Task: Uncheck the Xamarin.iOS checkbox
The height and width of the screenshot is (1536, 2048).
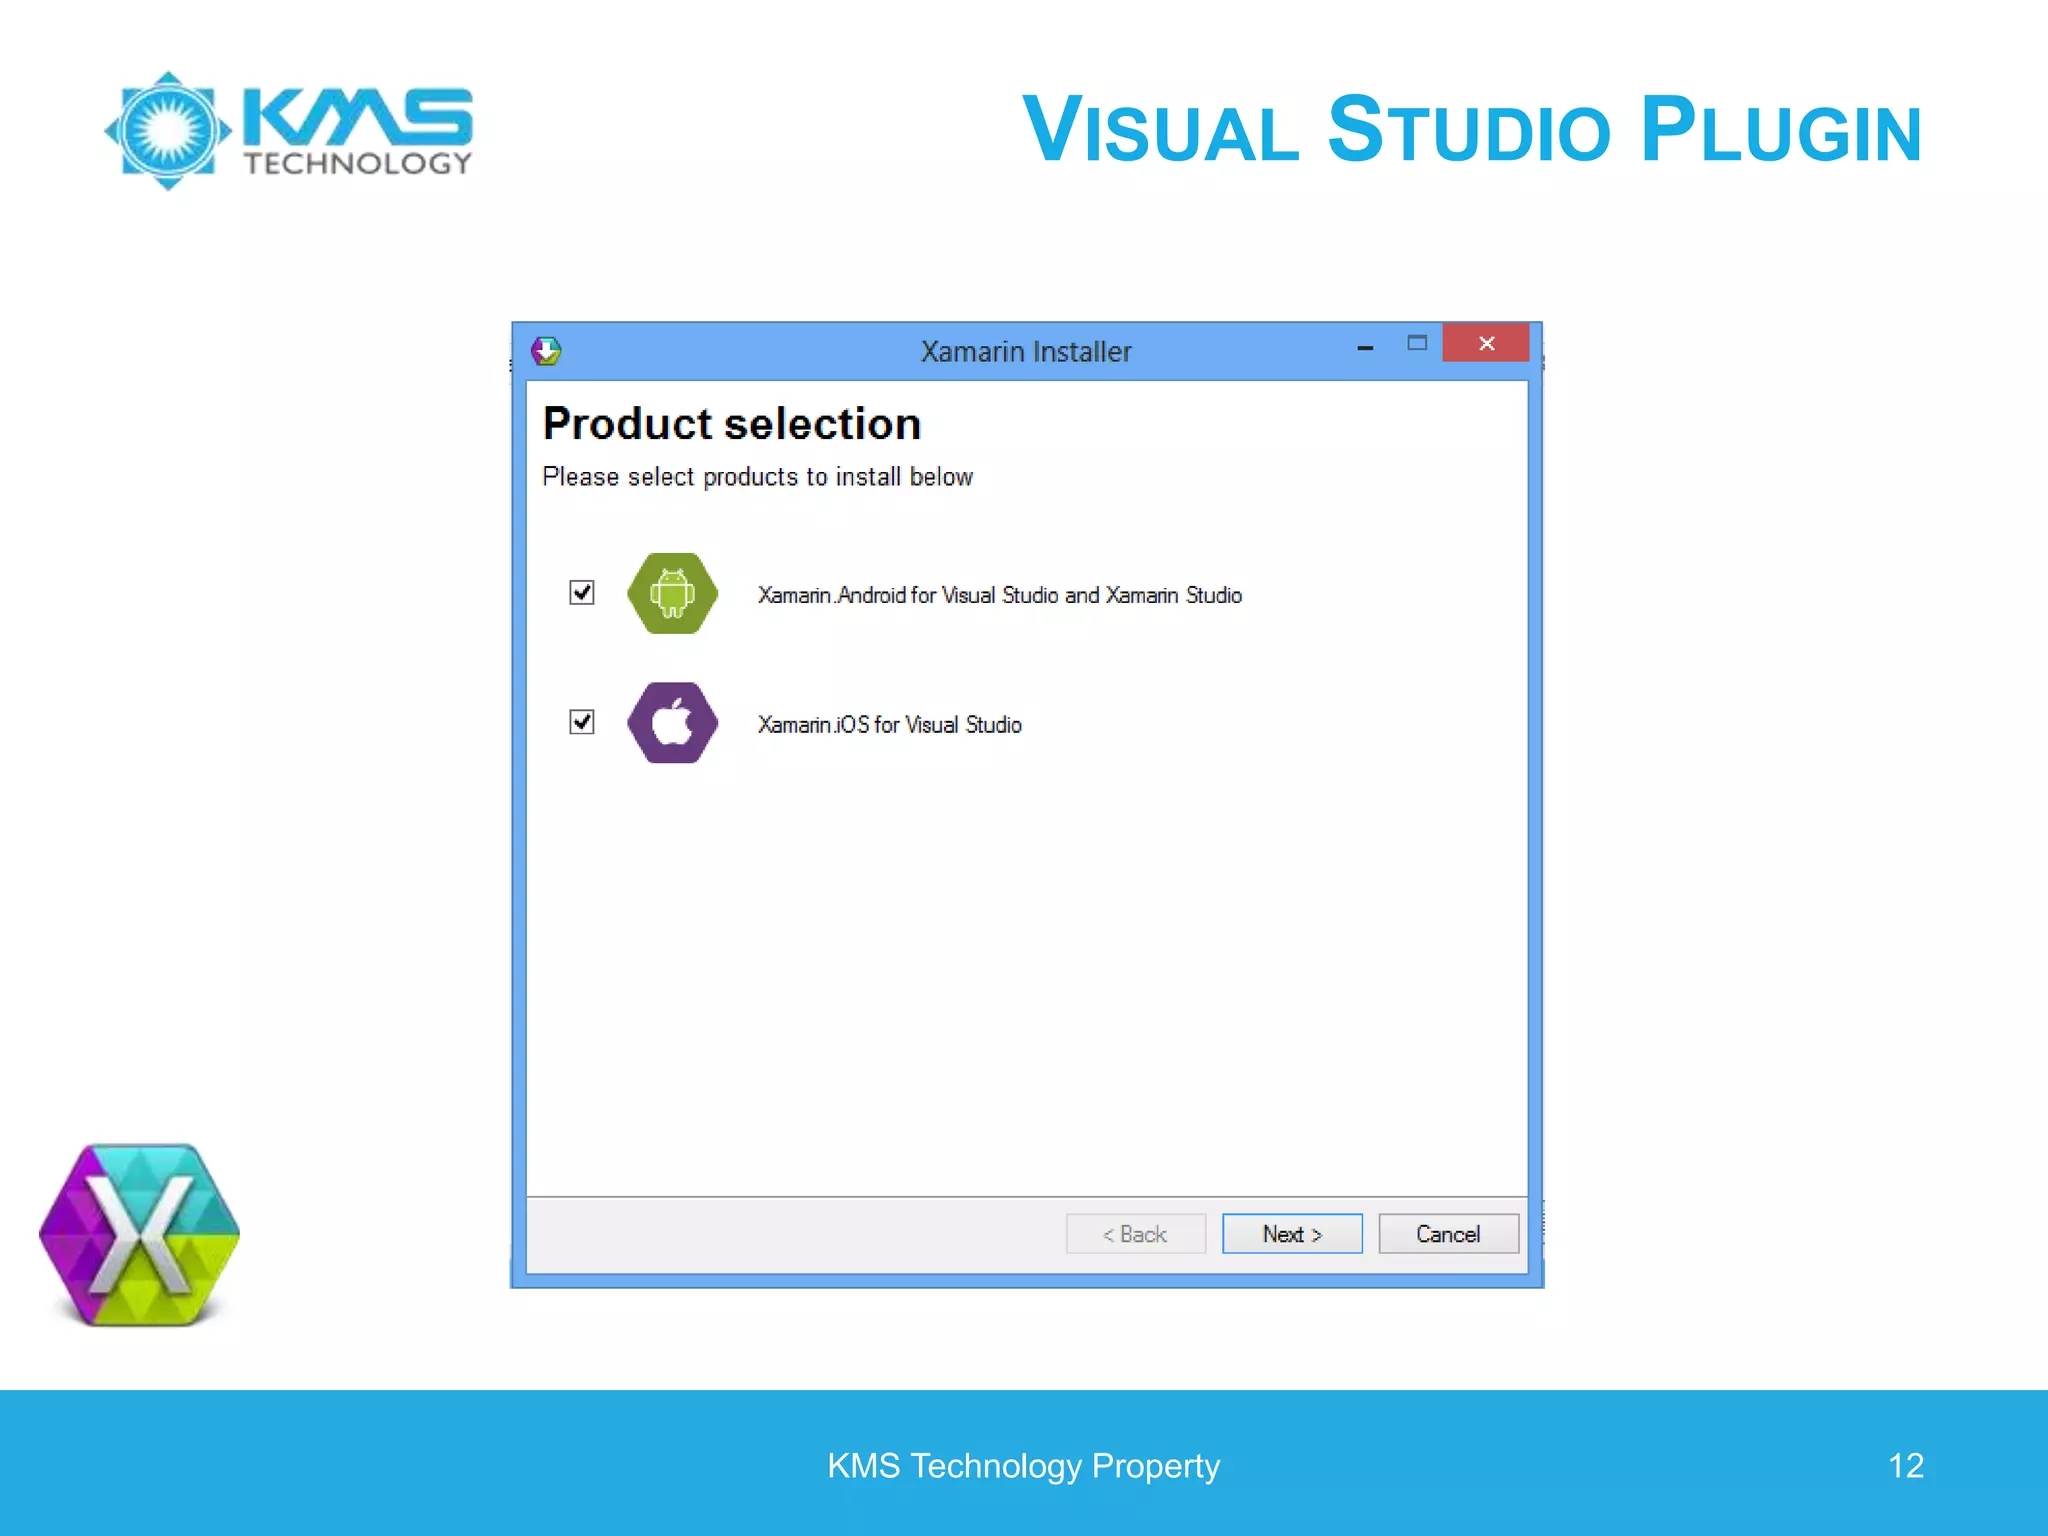Action: [x=582, y=722]
